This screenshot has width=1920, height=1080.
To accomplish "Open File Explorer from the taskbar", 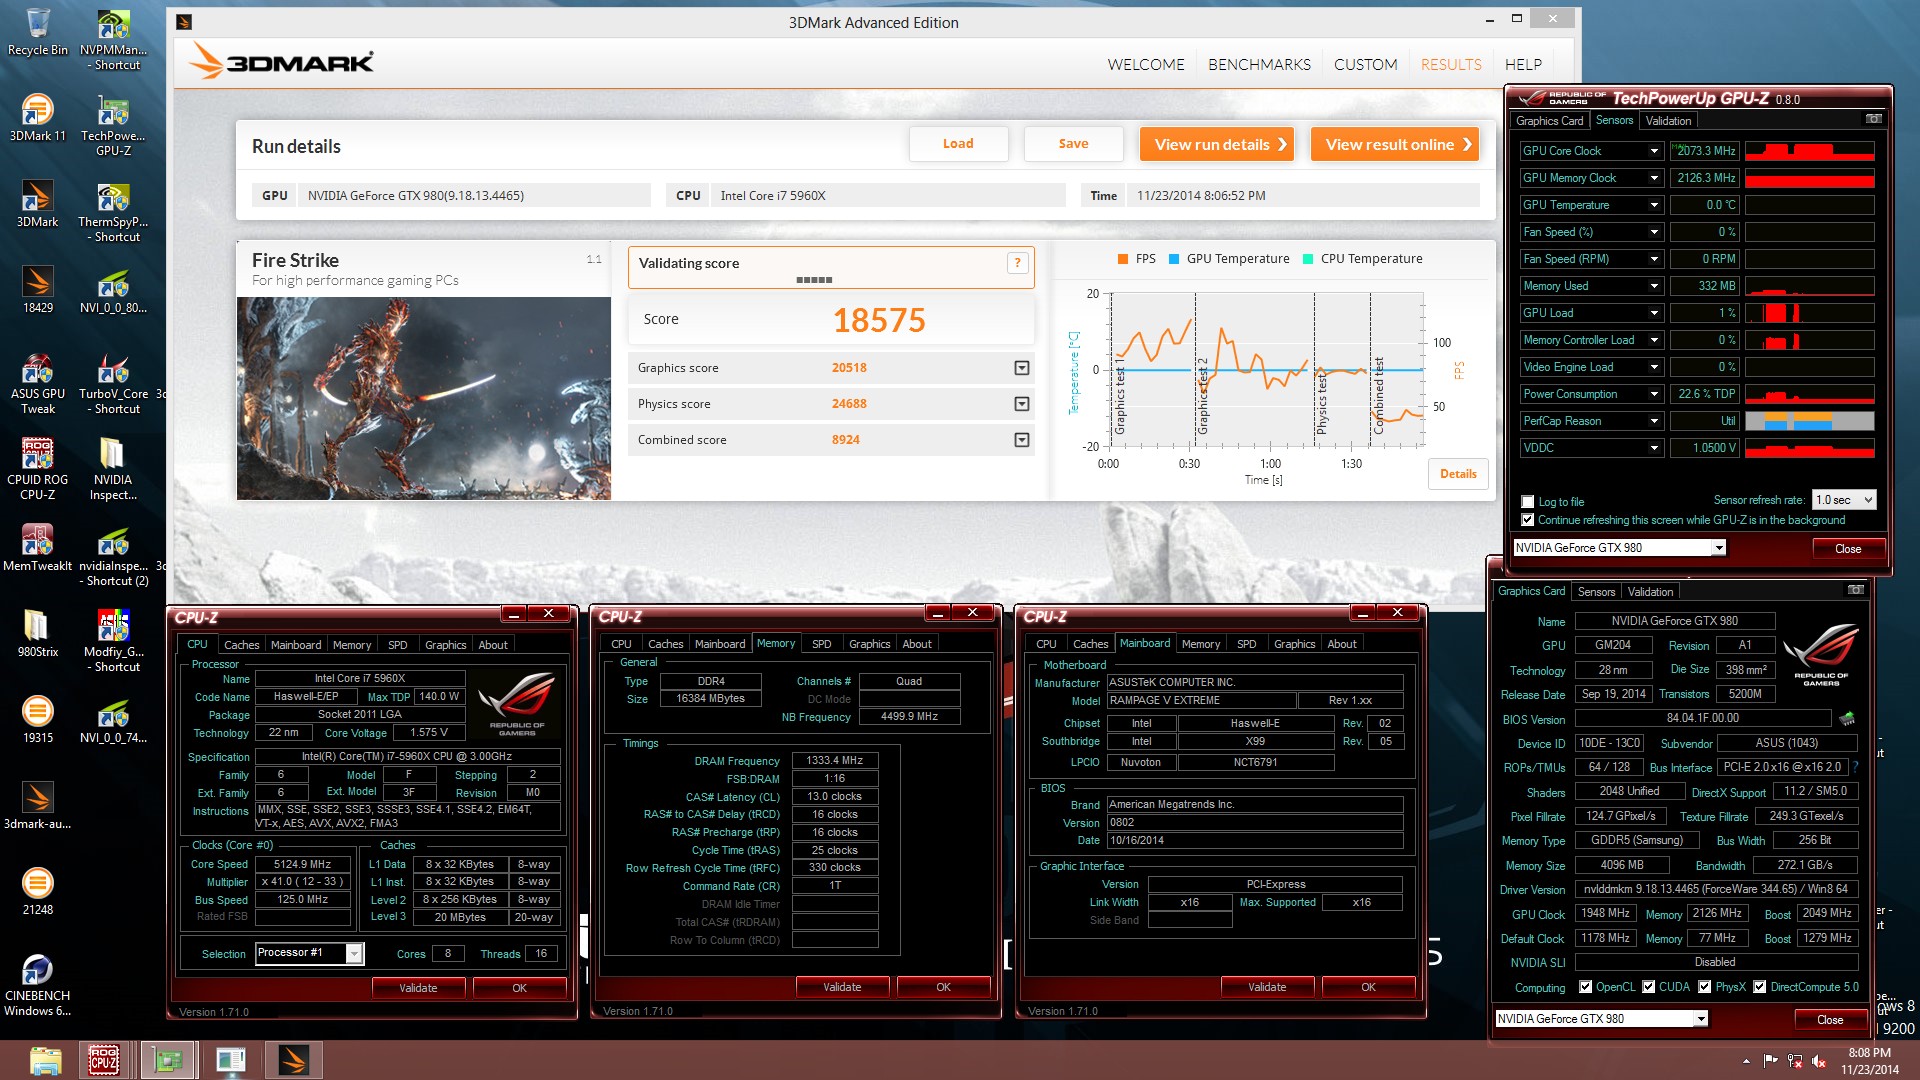I will pos(45,1060).
